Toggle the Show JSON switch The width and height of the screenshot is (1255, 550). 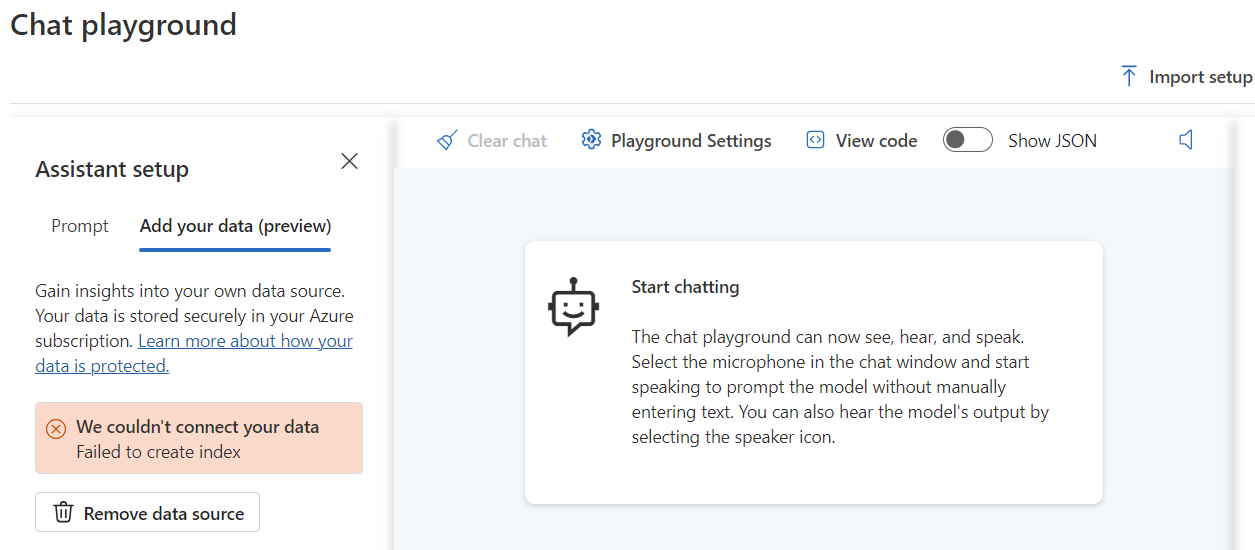968,140
